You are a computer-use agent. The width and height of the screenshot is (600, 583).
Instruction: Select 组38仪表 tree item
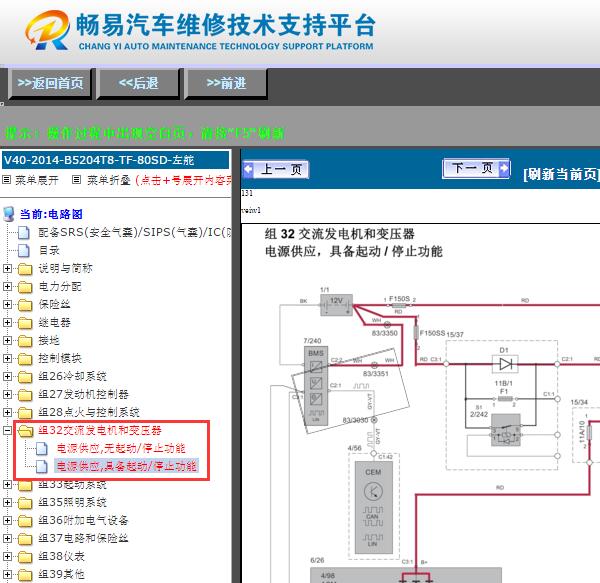pyautogui.click(x=62, y=556)
